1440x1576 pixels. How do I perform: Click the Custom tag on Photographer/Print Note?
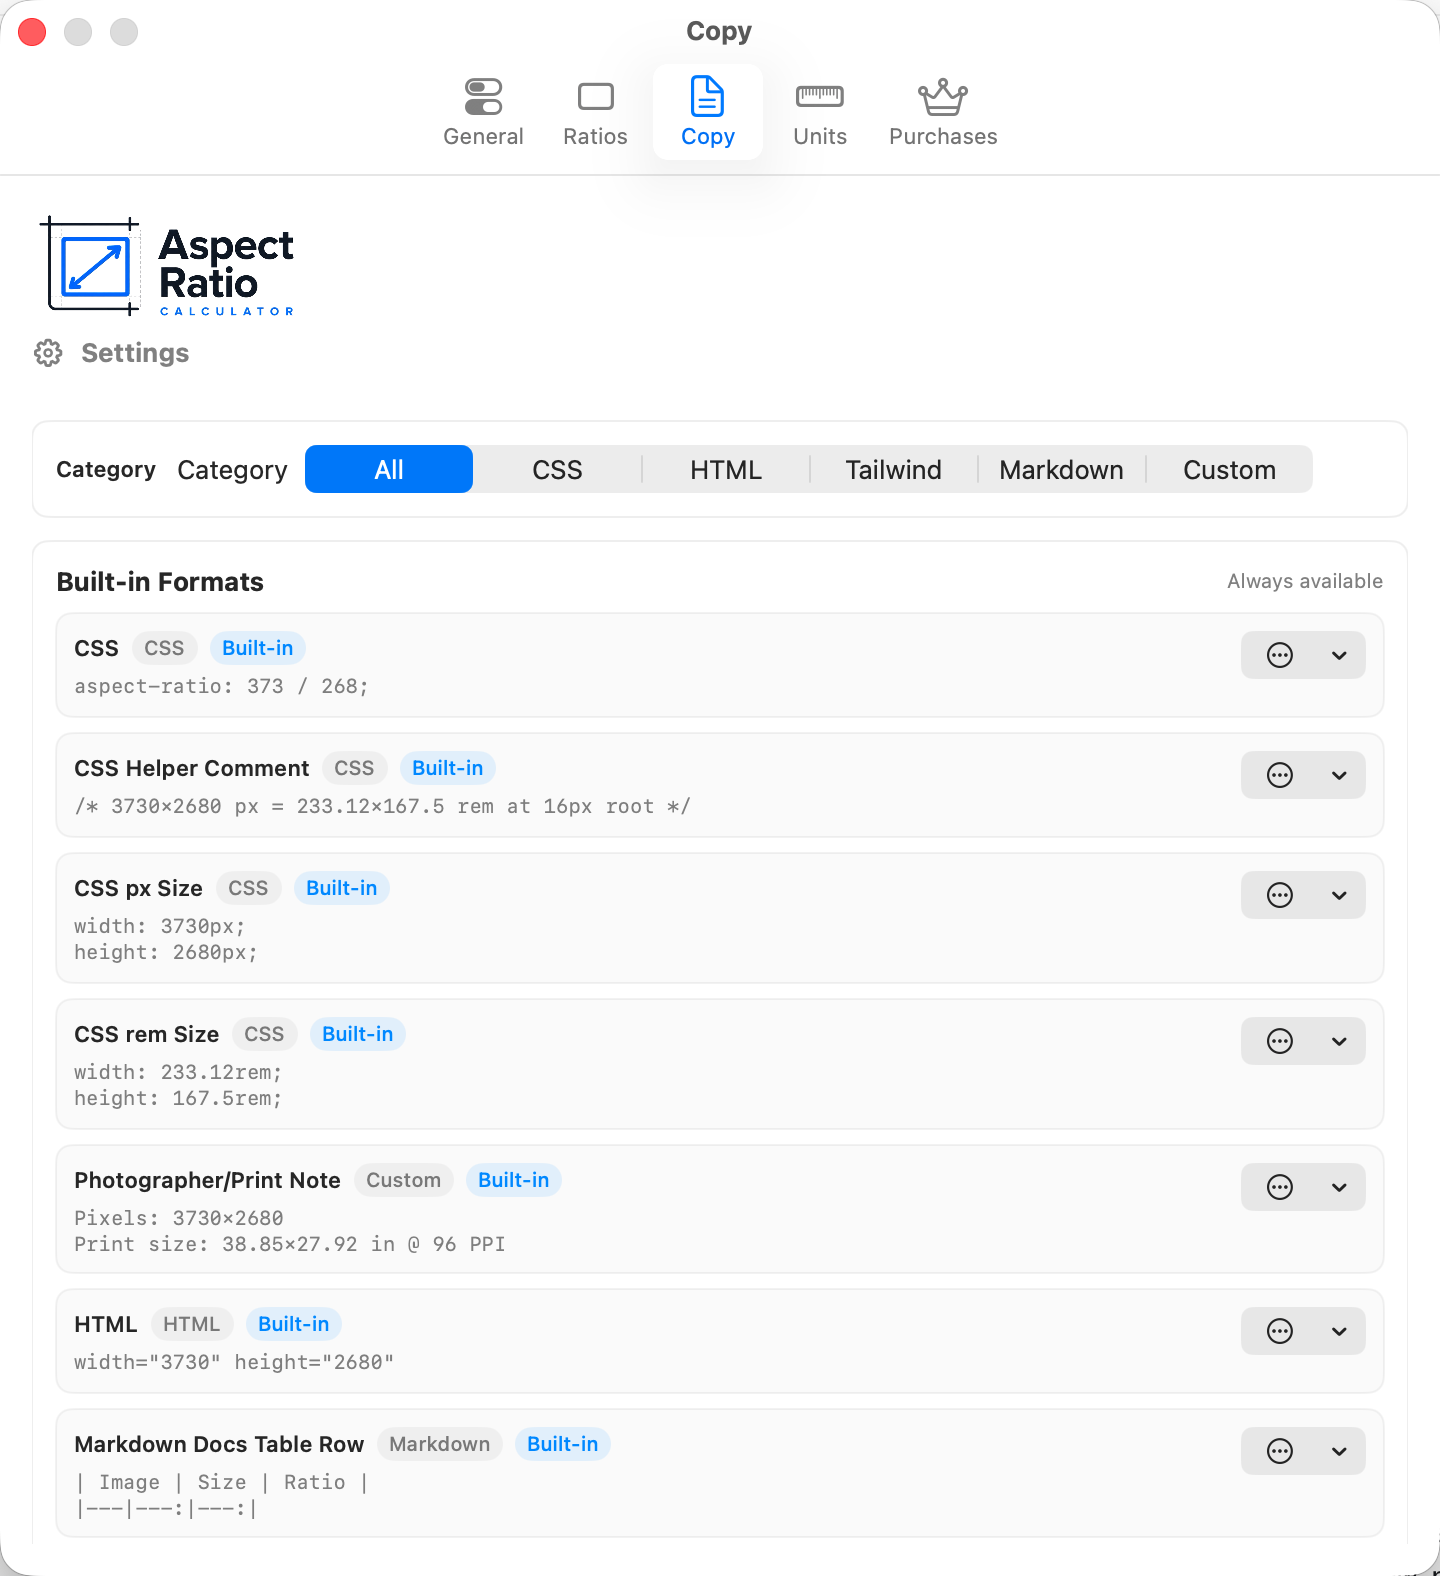(x=403, y=1180)
